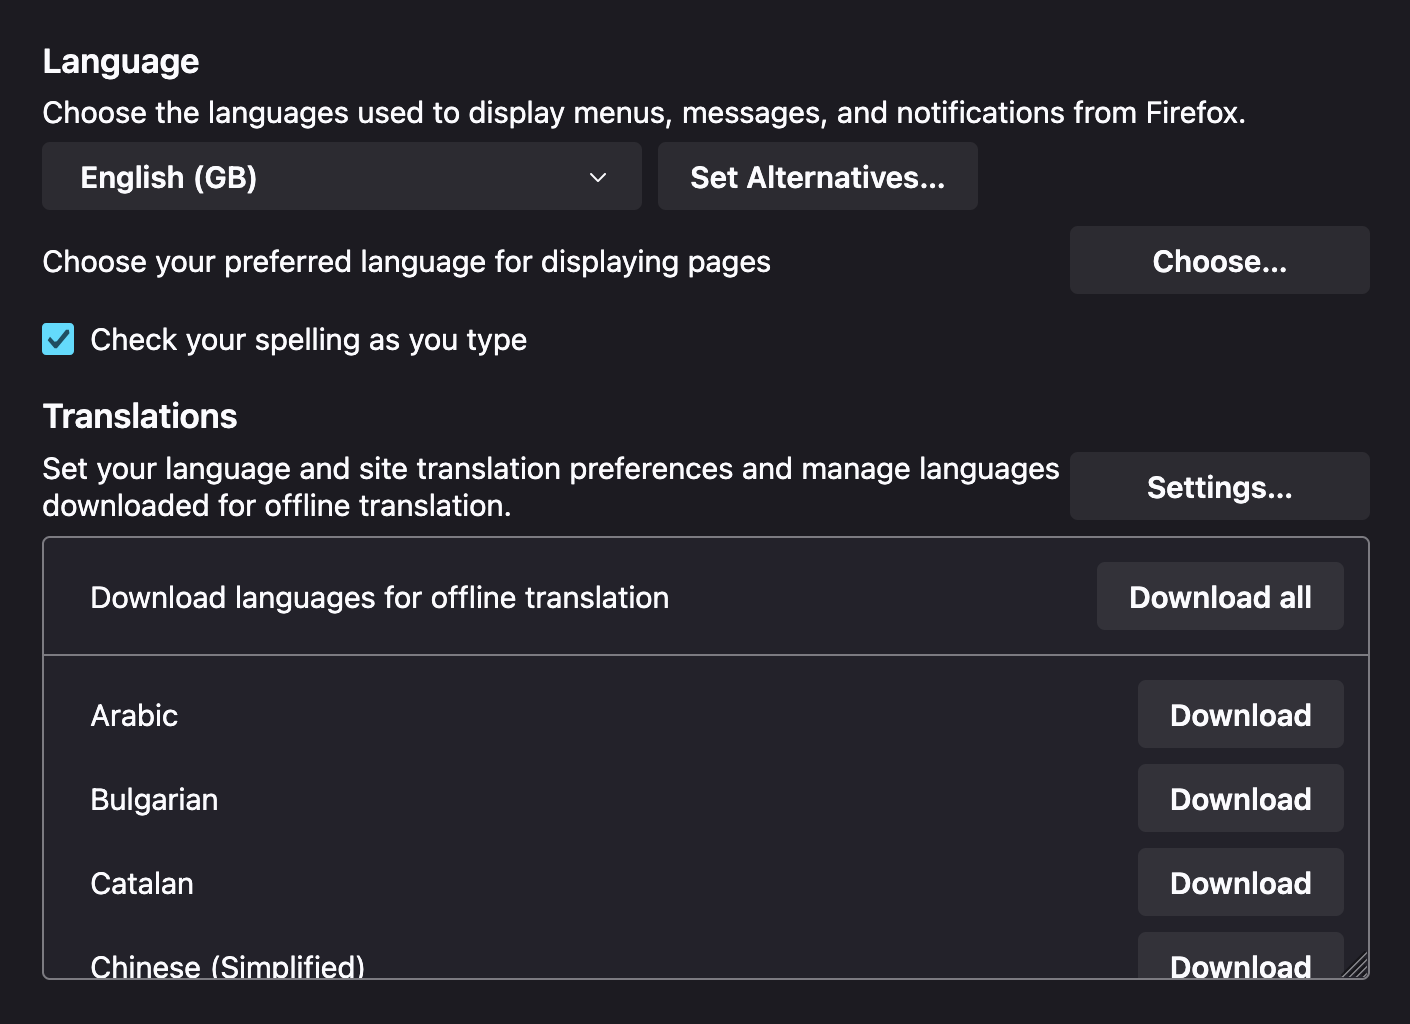Download the Catalan language
The height and width of the screenshot is (1024, 1410).
[1240, 883]
